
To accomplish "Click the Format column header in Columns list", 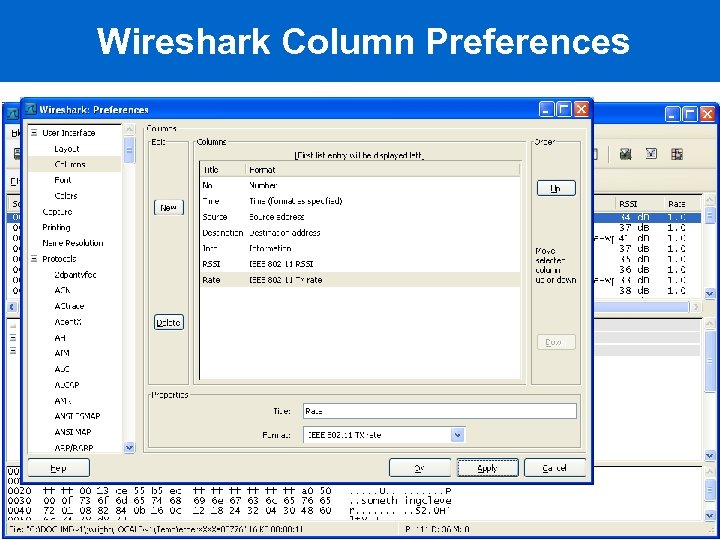I will click(383, 170).
